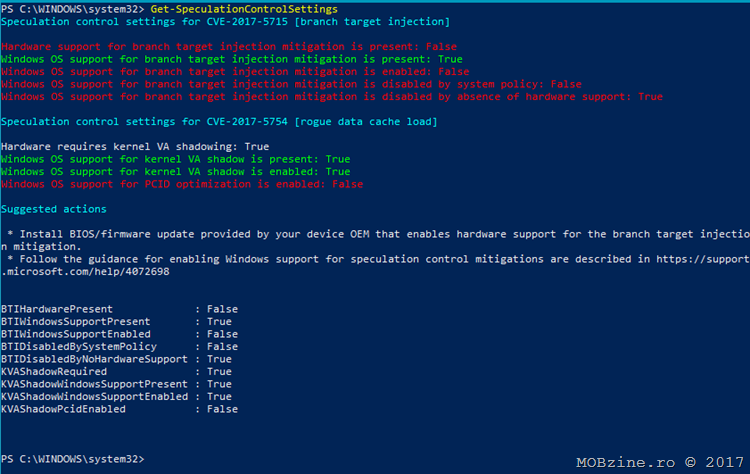750x474 pixels.
Task: Click the CVE-2017-5754 rogue data cache load heading
Action: pos(218,121)
